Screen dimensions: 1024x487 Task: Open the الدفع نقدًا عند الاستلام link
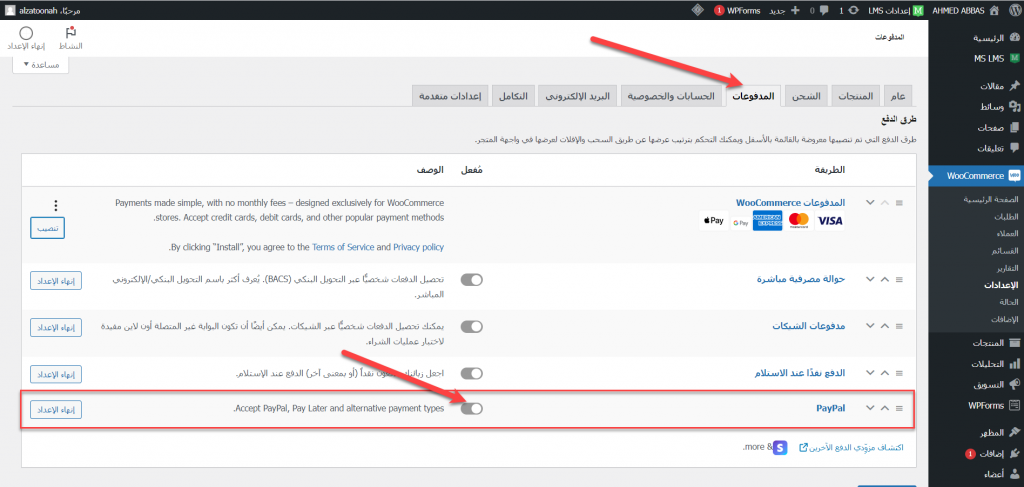[801, 373]
